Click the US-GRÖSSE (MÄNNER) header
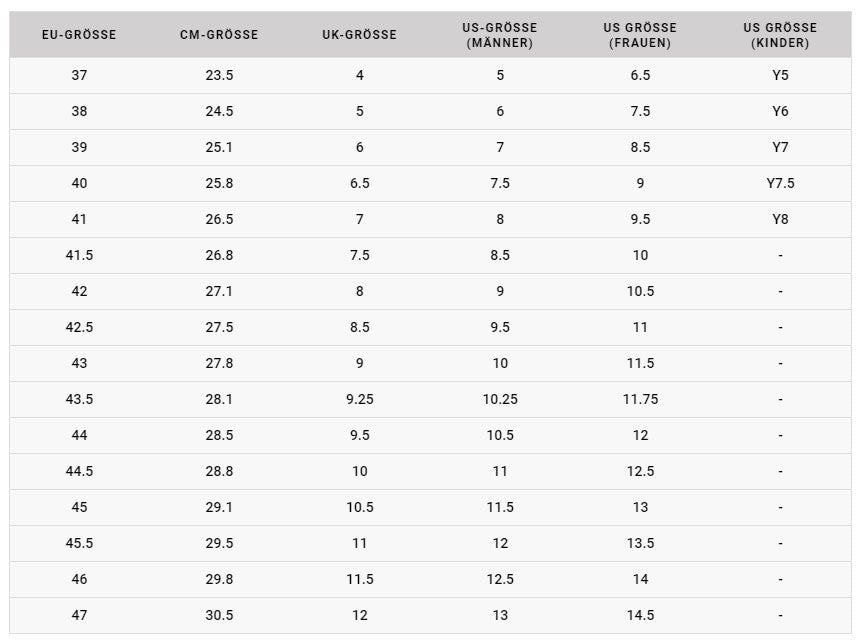 click(x=500, y=35)
